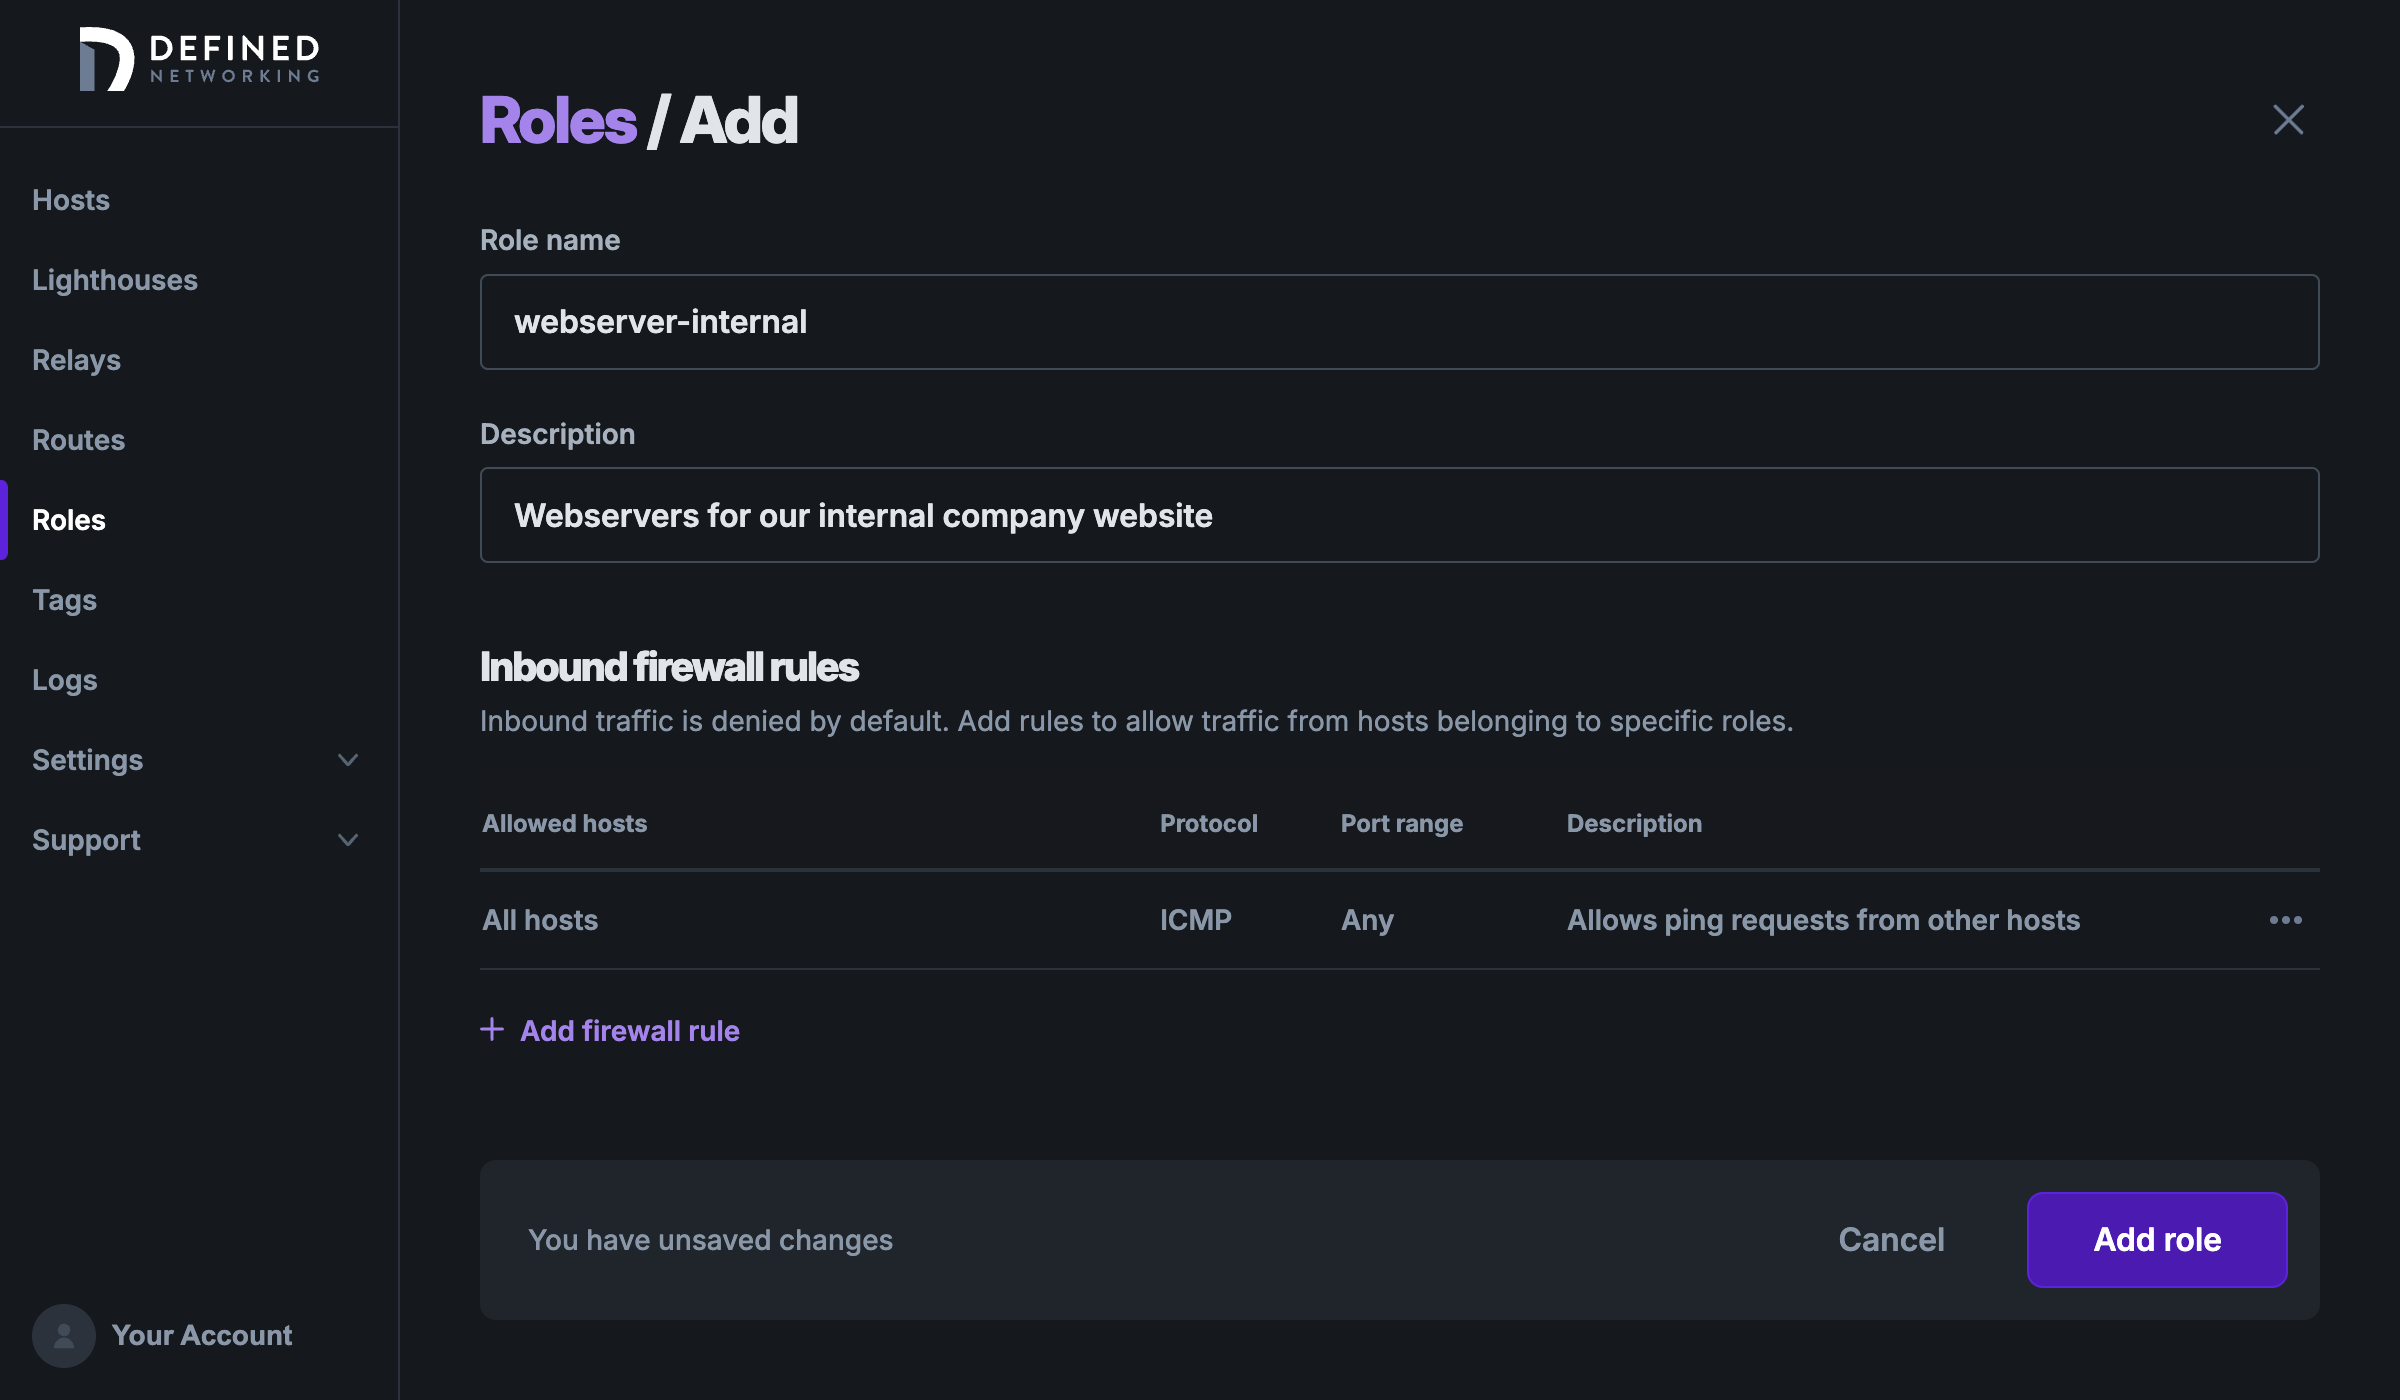Click the Description text field
2400x1400 pixels.
pyautogui.click(x=1398, y=515)
